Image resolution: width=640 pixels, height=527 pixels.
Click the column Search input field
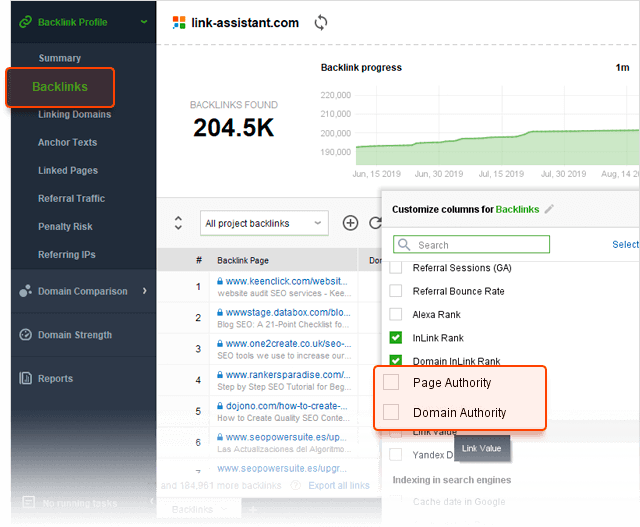click(x=471, y=245)
